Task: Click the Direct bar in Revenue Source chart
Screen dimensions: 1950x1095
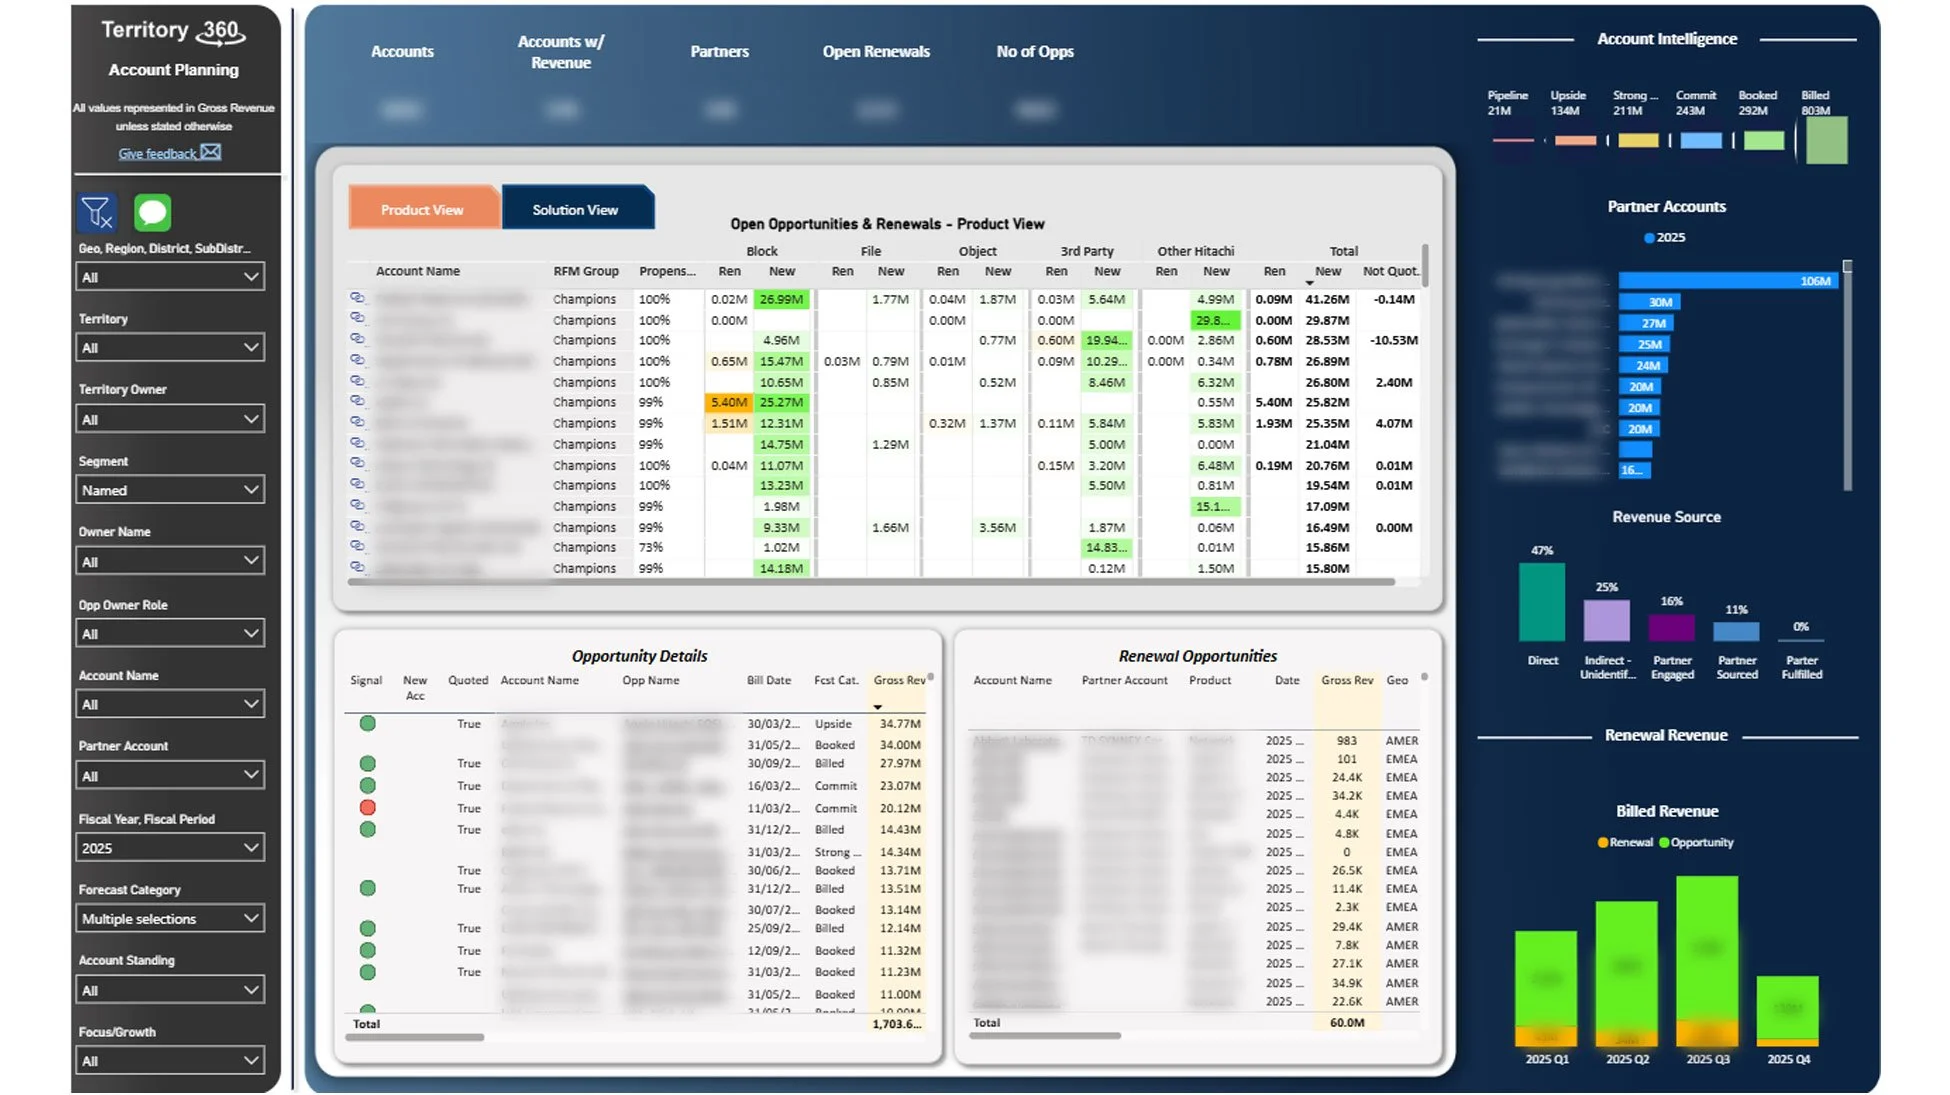Action: coord(1541,603)
